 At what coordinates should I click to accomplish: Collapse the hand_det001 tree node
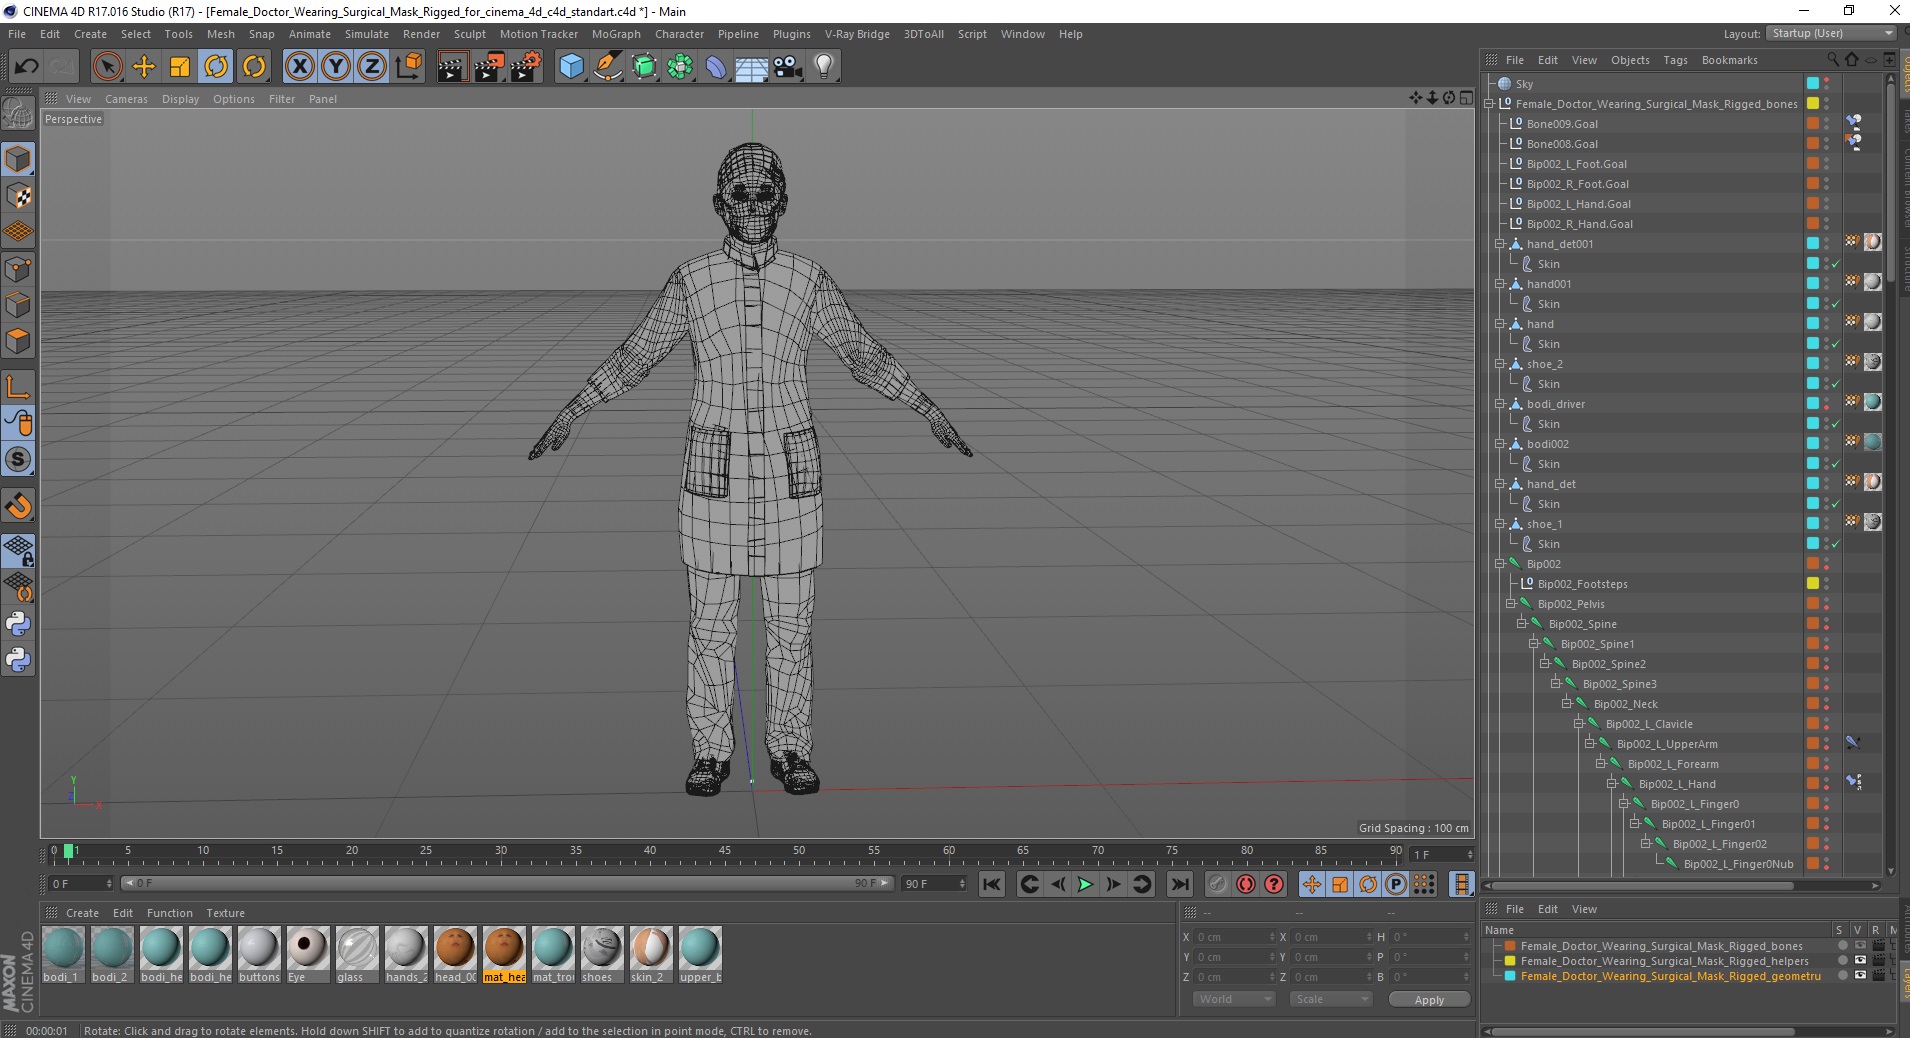click(1500, 244)
